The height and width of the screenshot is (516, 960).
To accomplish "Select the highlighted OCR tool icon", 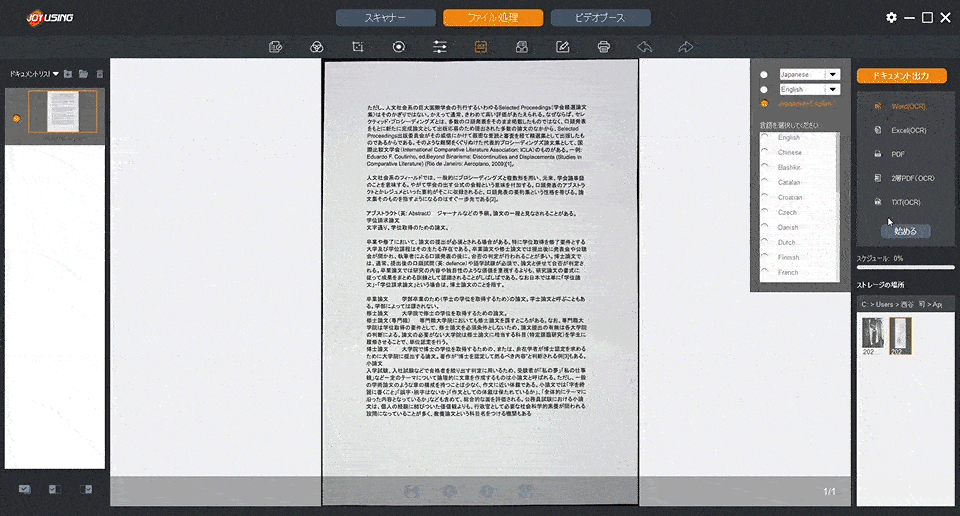I will (x=480, y=47).
